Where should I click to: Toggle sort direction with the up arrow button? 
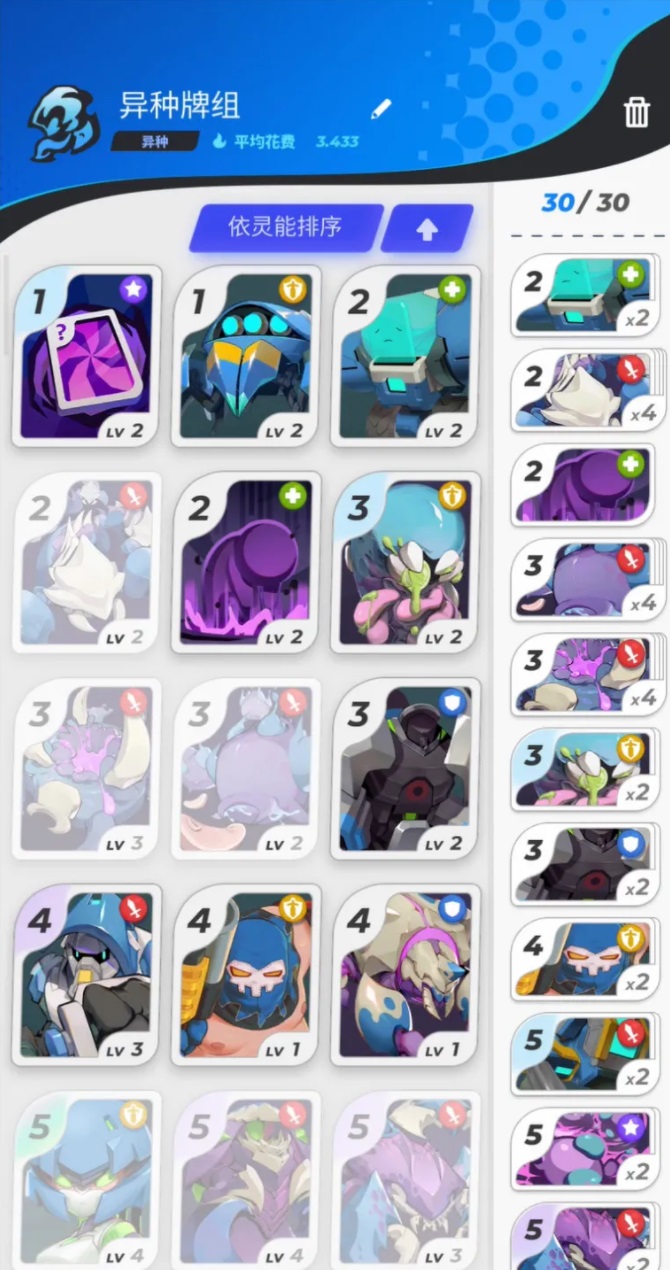(x=427, y=229)
